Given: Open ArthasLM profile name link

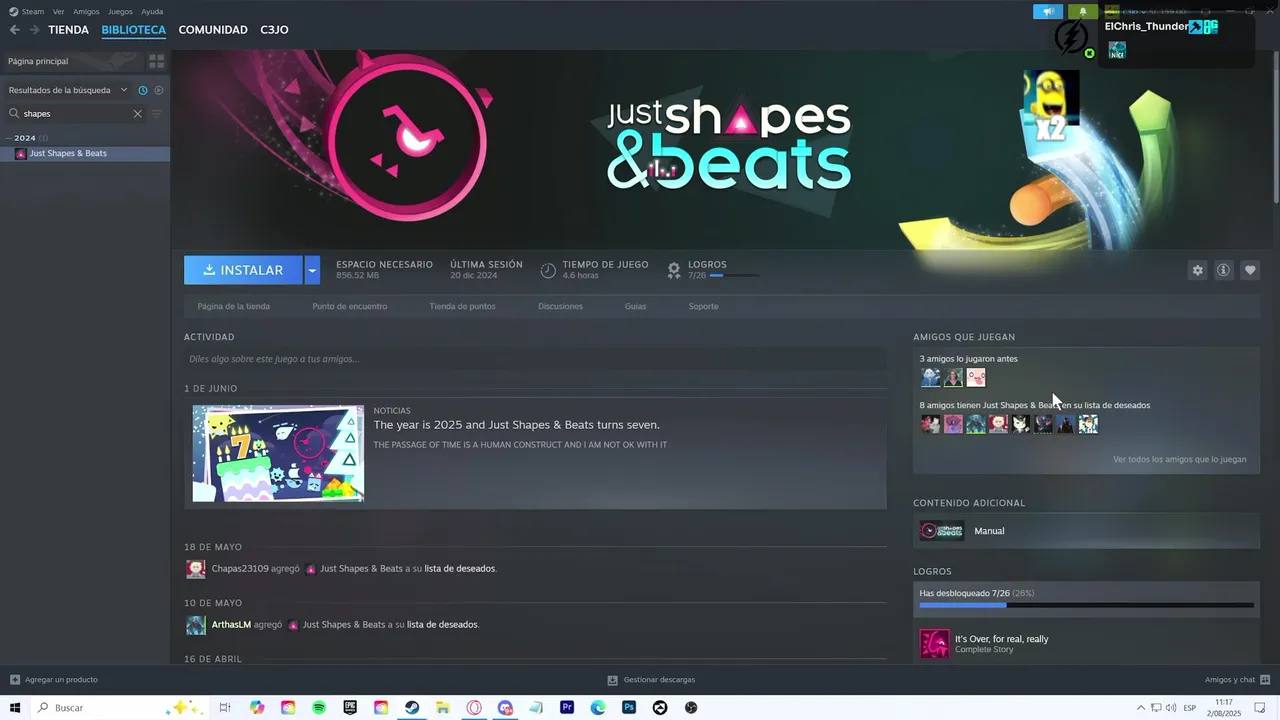Looking at the screenshot, I should coord(231,625).
